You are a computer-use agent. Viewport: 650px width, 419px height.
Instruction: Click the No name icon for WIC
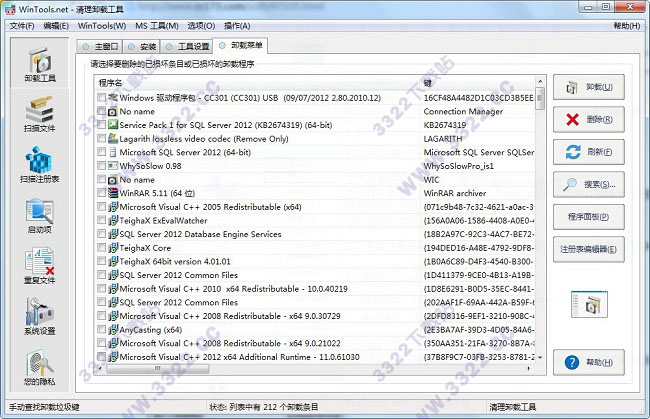coord(113,179)
